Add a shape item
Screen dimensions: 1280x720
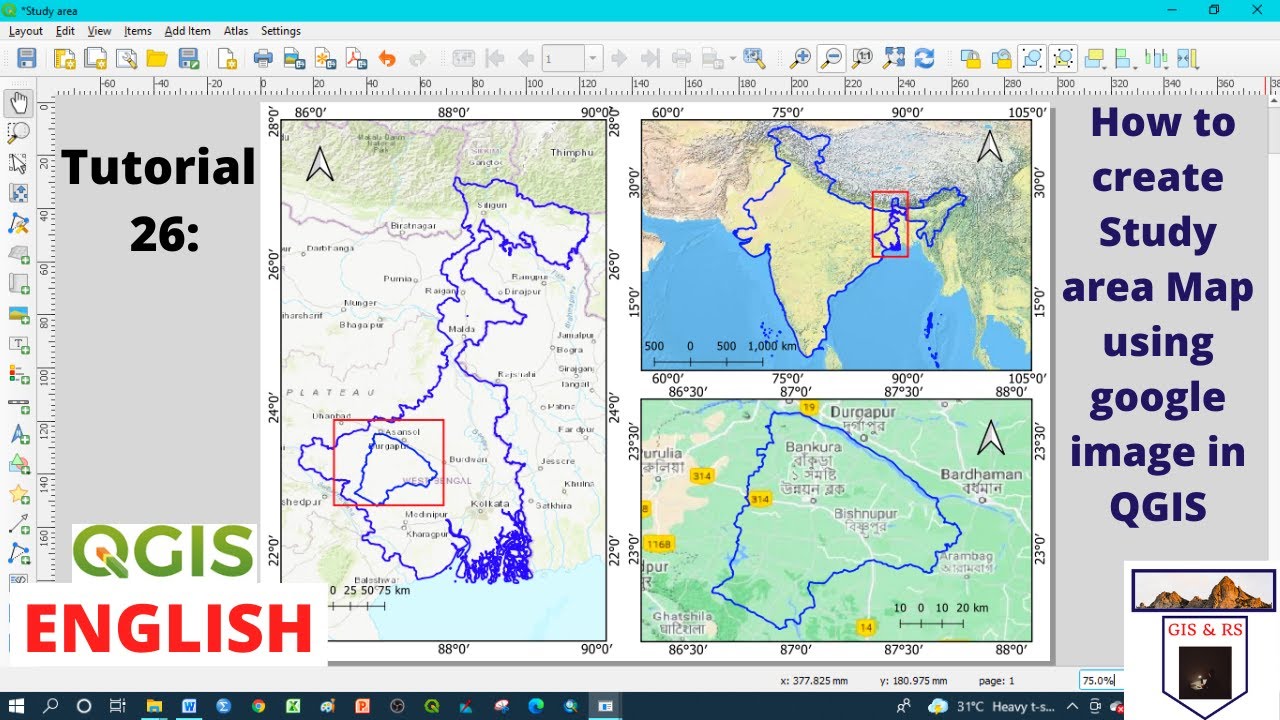[18, 465]
